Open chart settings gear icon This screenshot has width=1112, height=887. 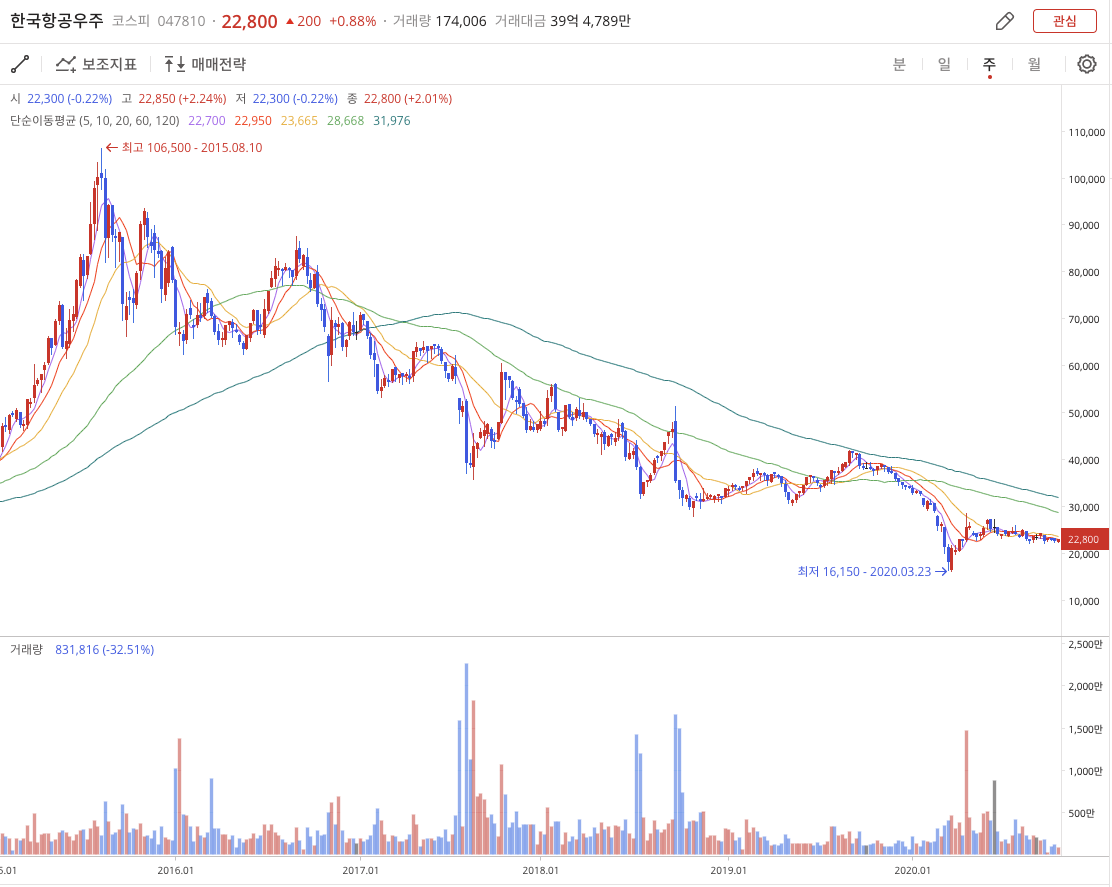coord(1086,64)
